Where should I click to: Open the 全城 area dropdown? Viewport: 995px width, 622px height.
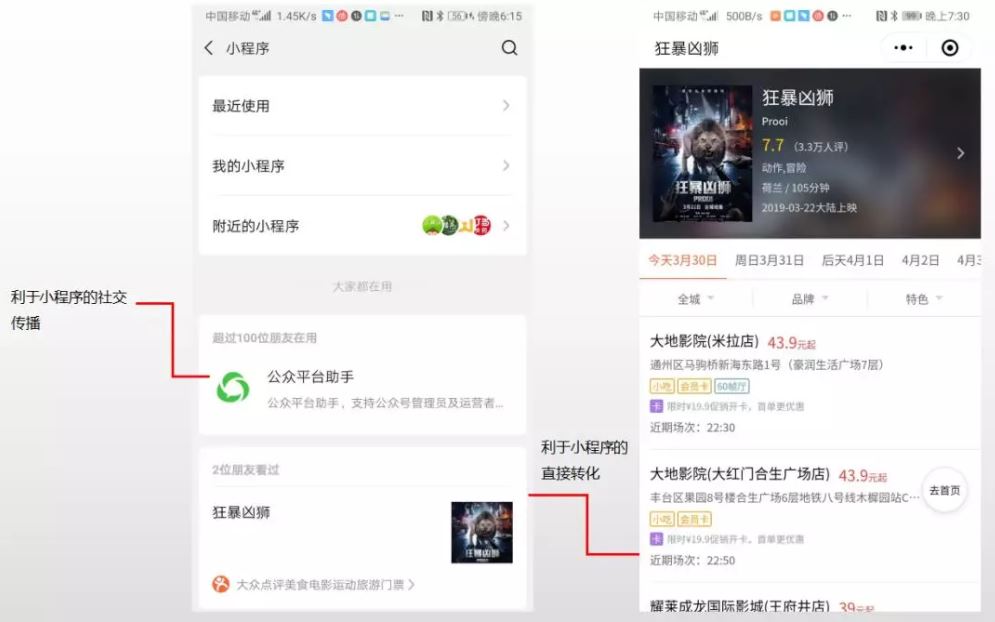(695, 299)
